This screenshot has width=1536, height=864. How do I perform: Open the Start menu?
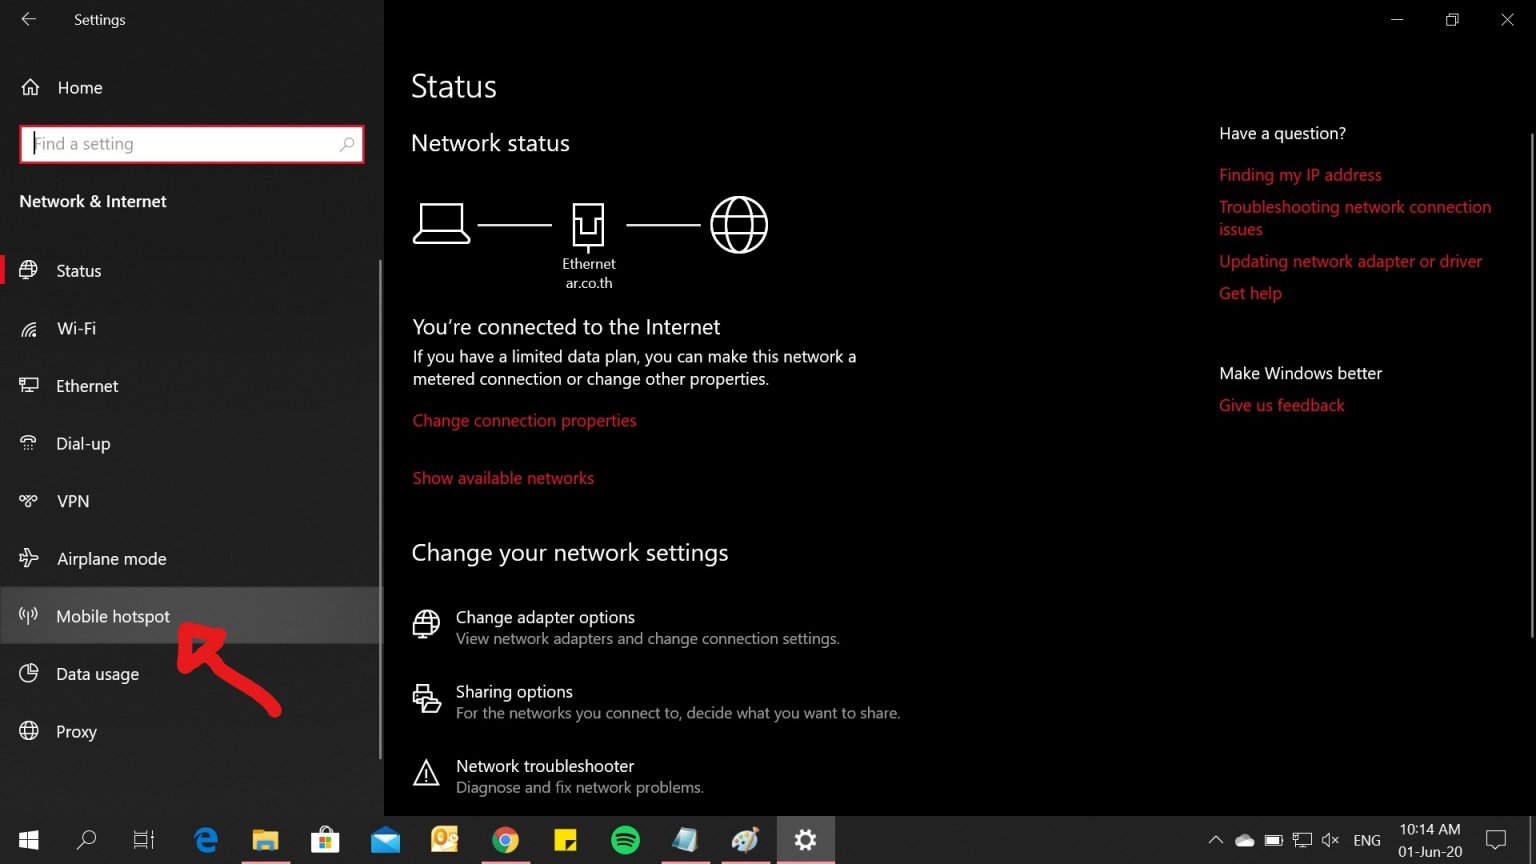[27, 840]
